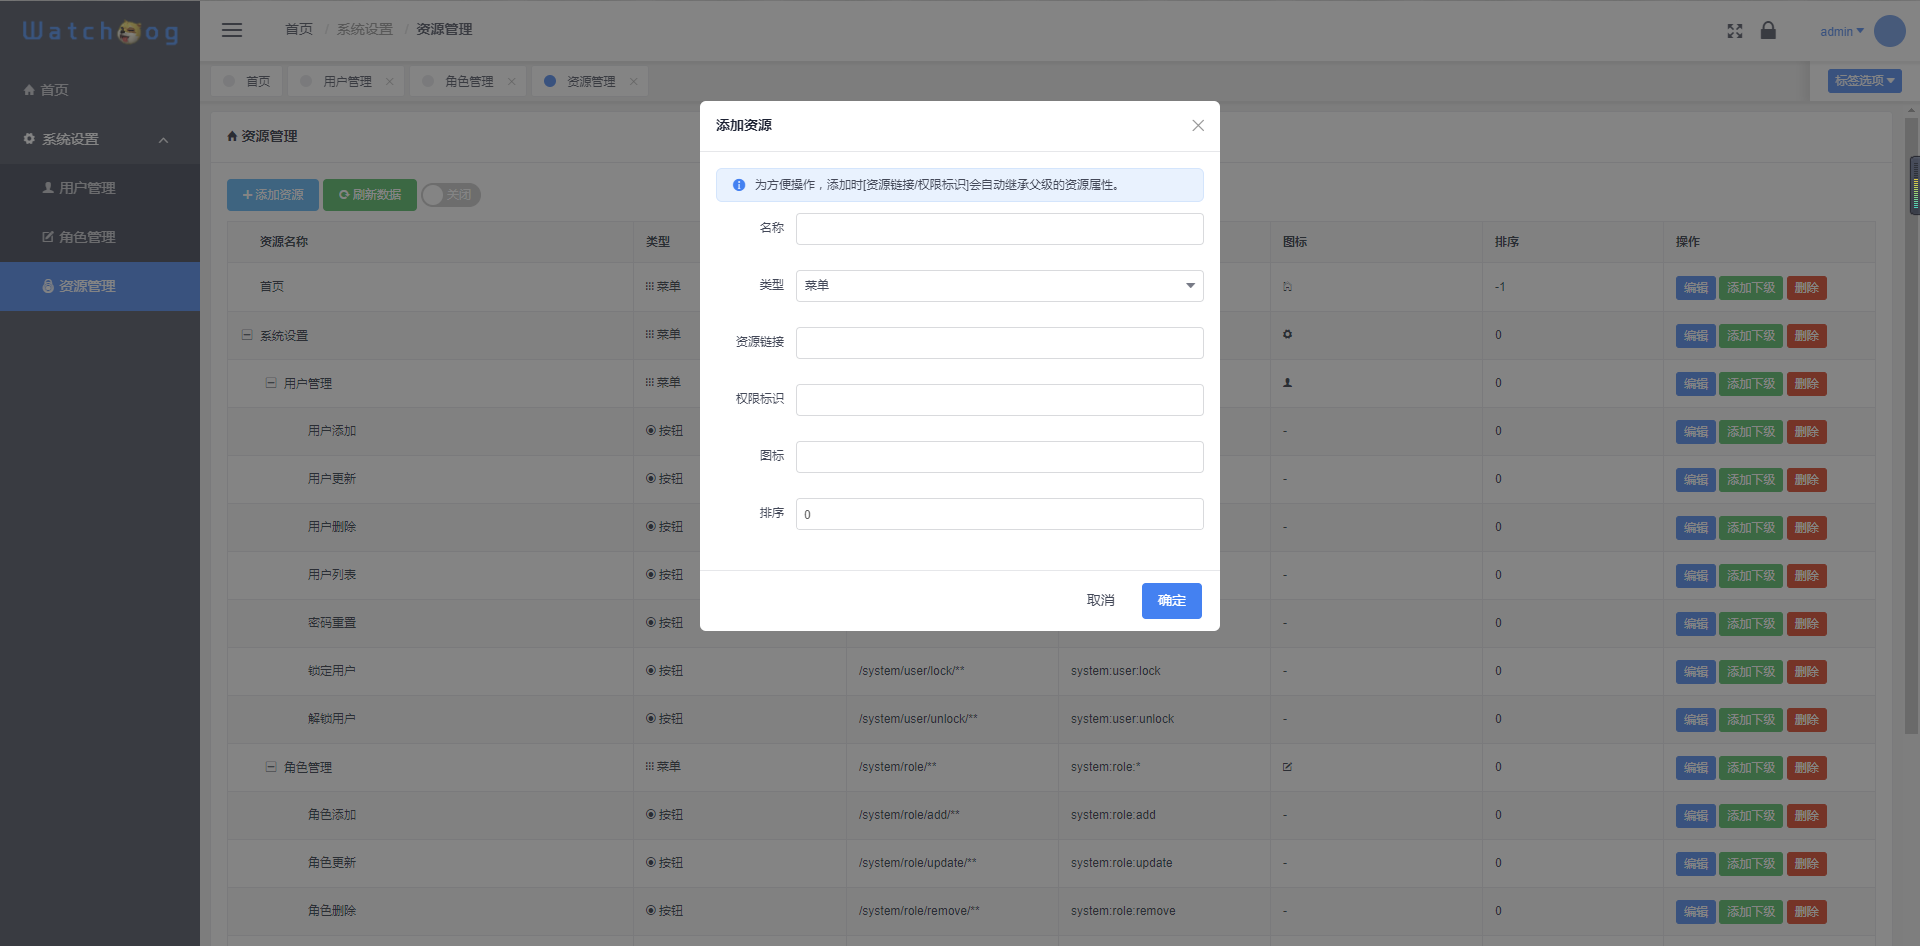Click the fullscreen icon in header

1735,31
